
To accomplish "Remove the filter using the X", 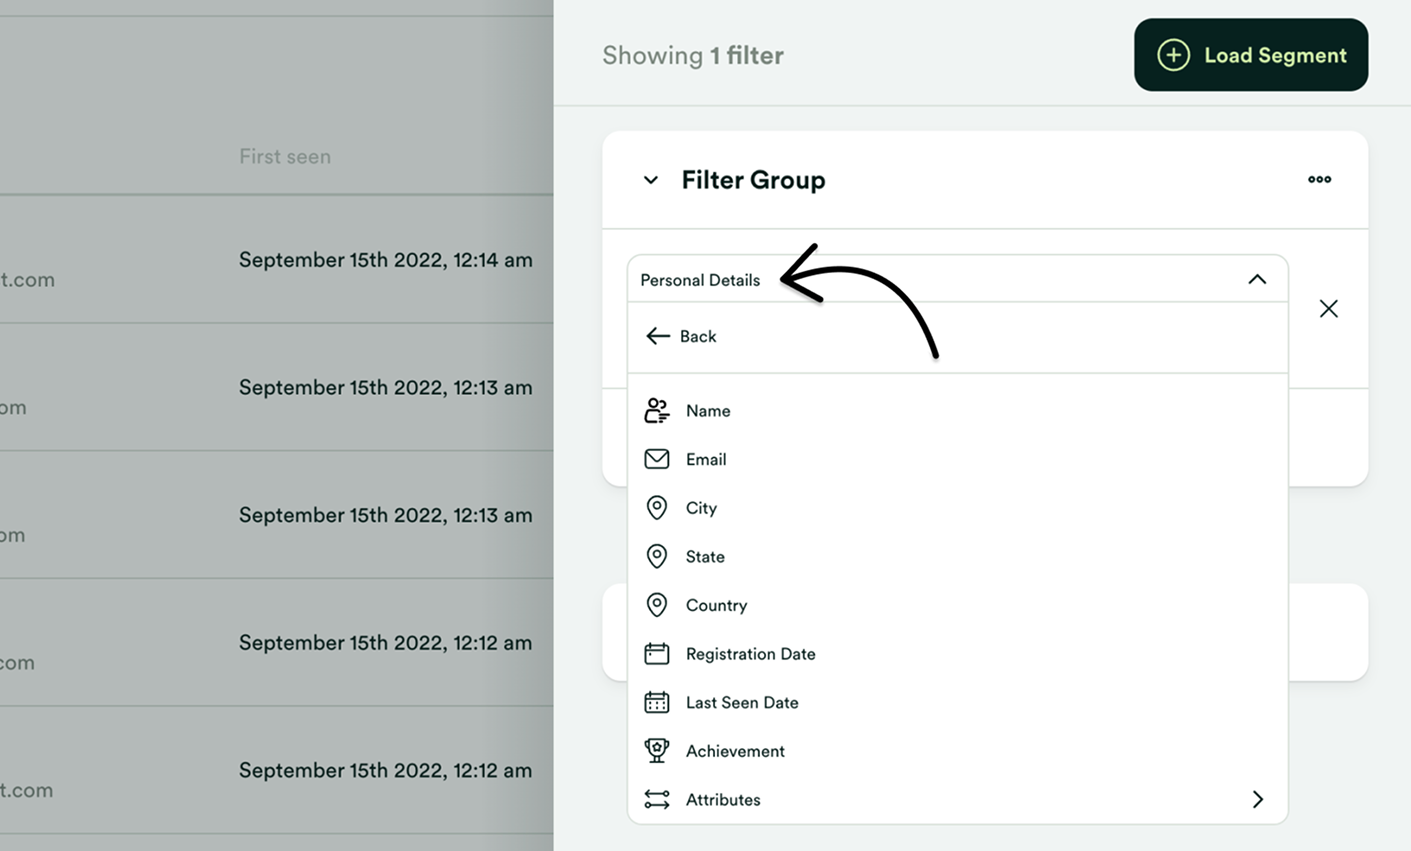I will click(1328, 308).
